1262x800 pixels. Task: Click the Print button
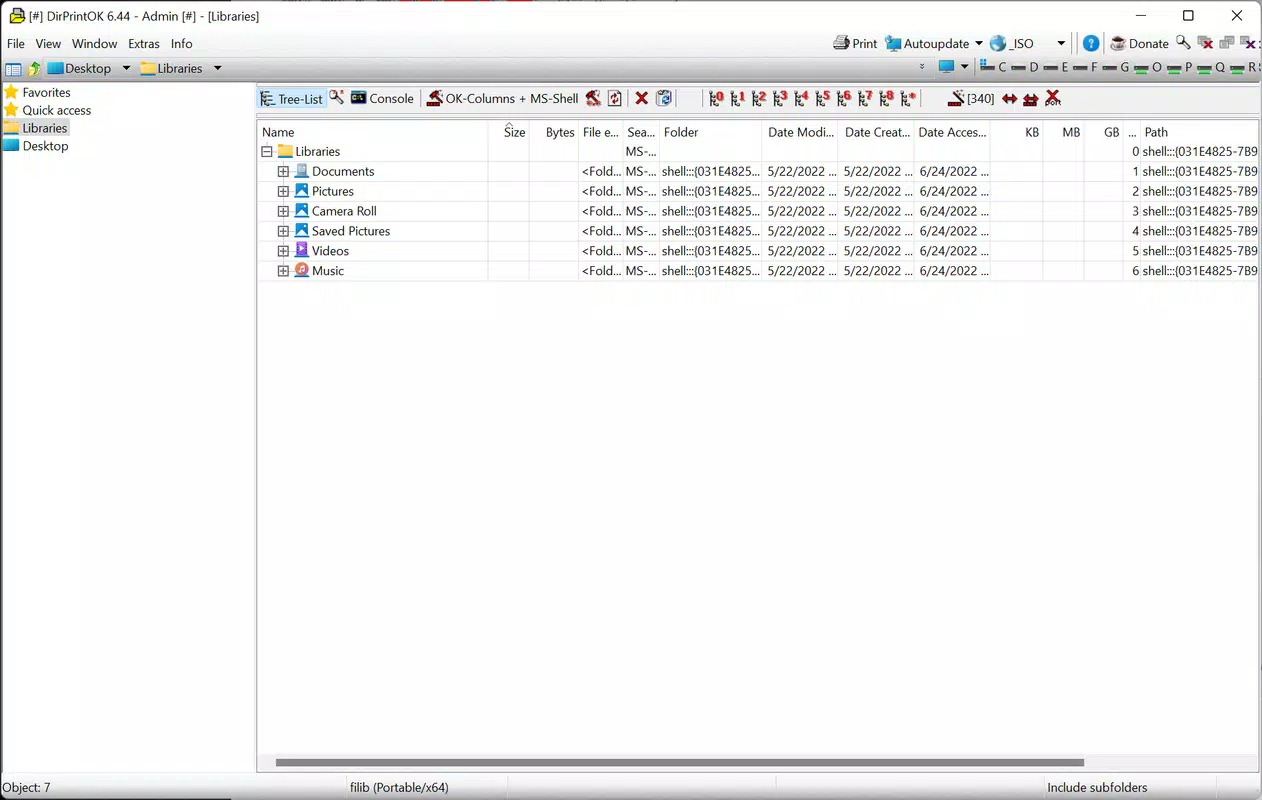[855, 43]
